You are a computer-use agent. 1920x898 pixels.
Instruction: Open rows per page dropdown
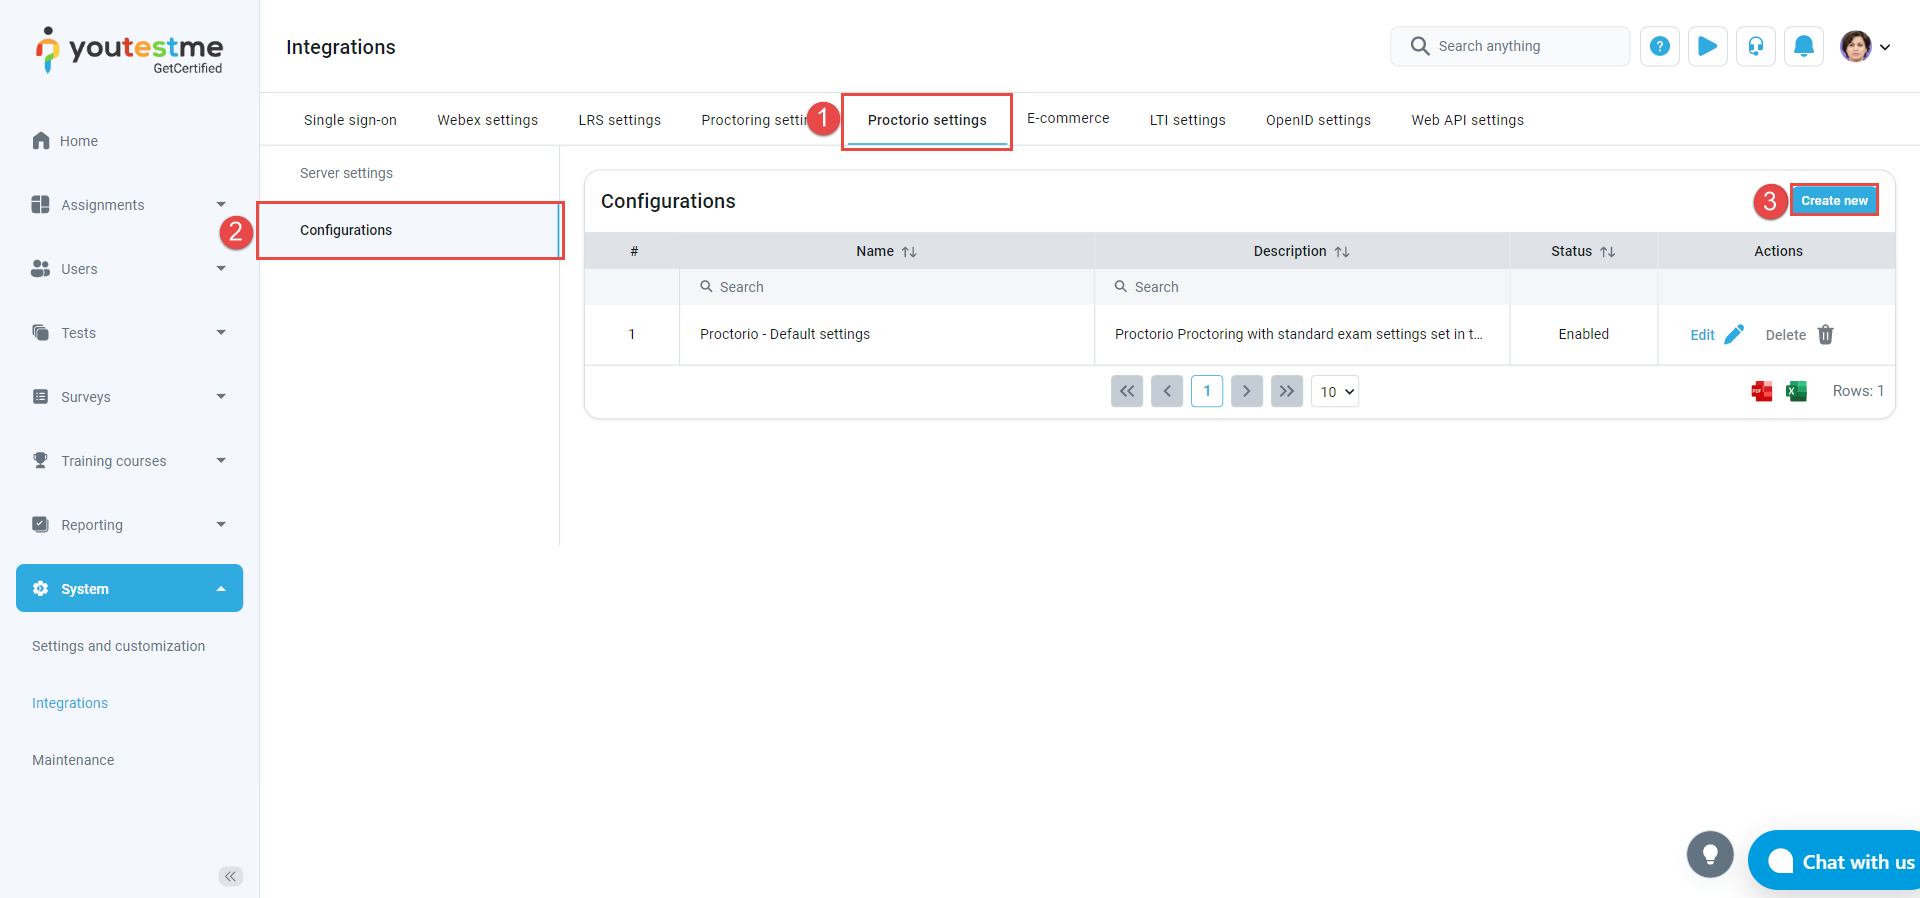click(1335, 392)
